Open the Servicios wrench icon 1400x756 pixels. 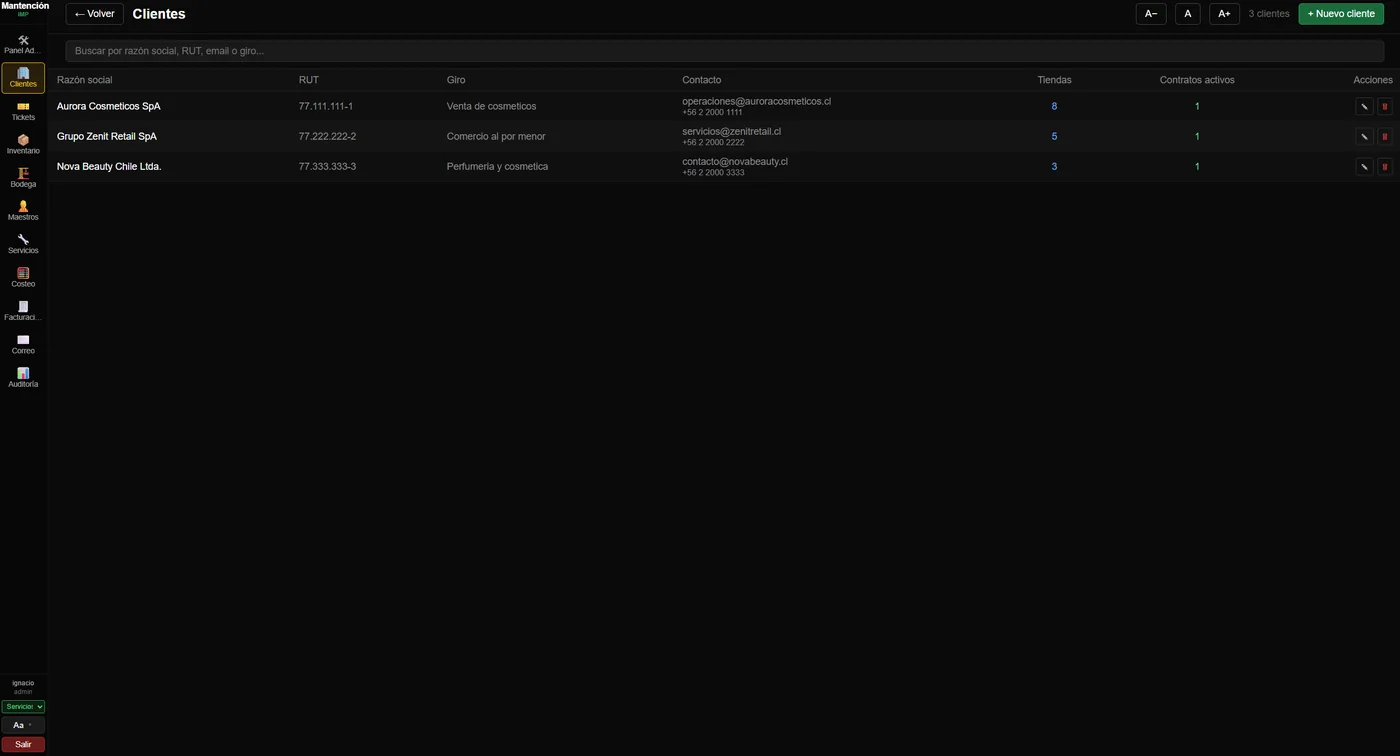pyautogui.click(x=23, y=245)
